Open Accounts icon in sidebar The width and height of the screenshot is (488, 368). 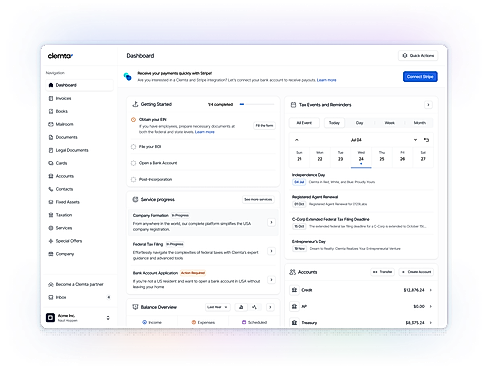coord(51,176)
